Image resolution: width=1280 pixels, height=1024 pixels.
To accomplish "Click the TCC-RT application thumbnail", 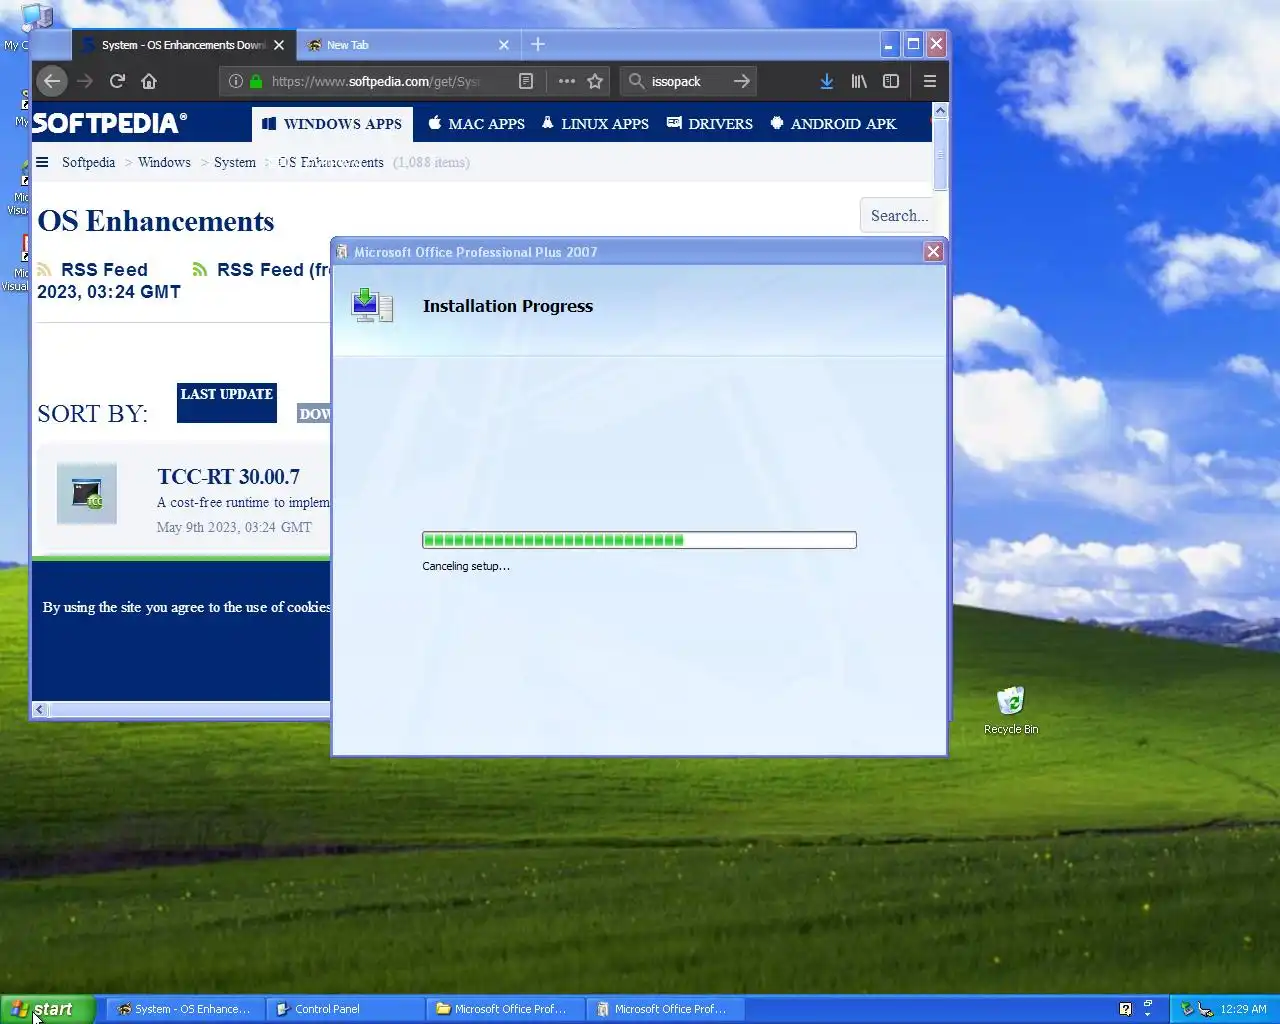I will [87, 493].
